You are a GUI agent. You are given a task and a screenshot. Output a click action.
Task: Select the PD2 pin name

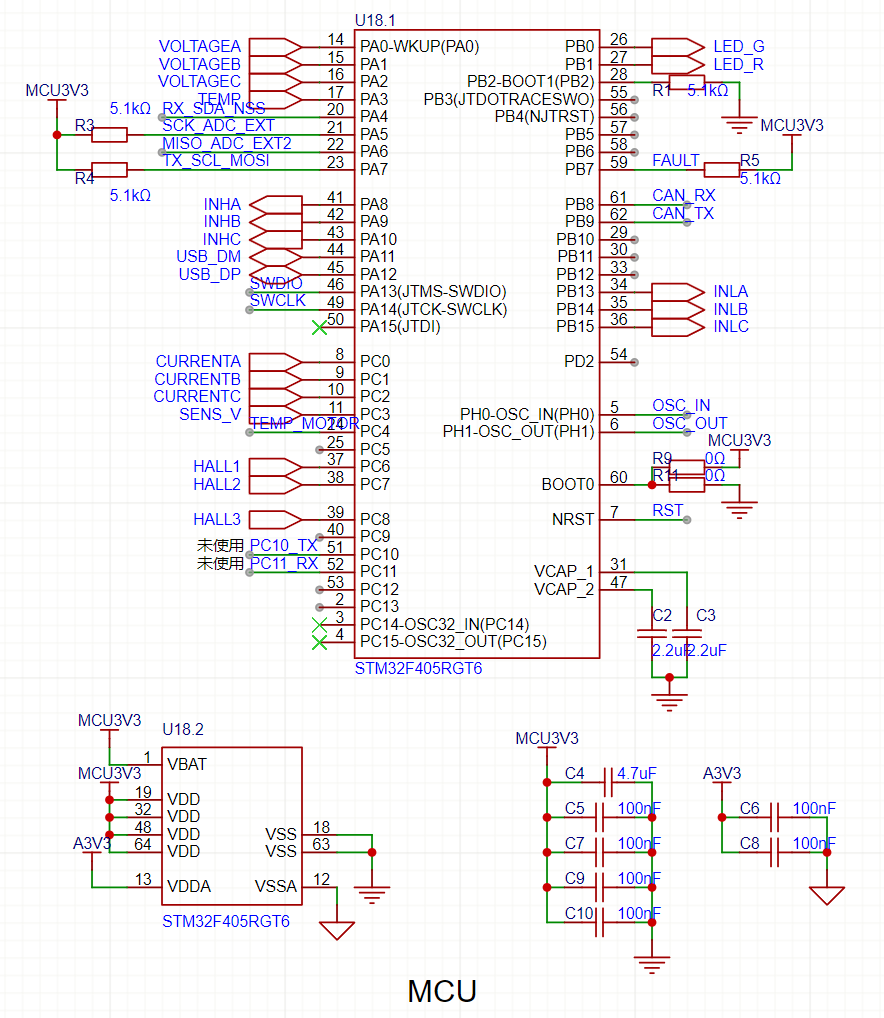[579, 362]
